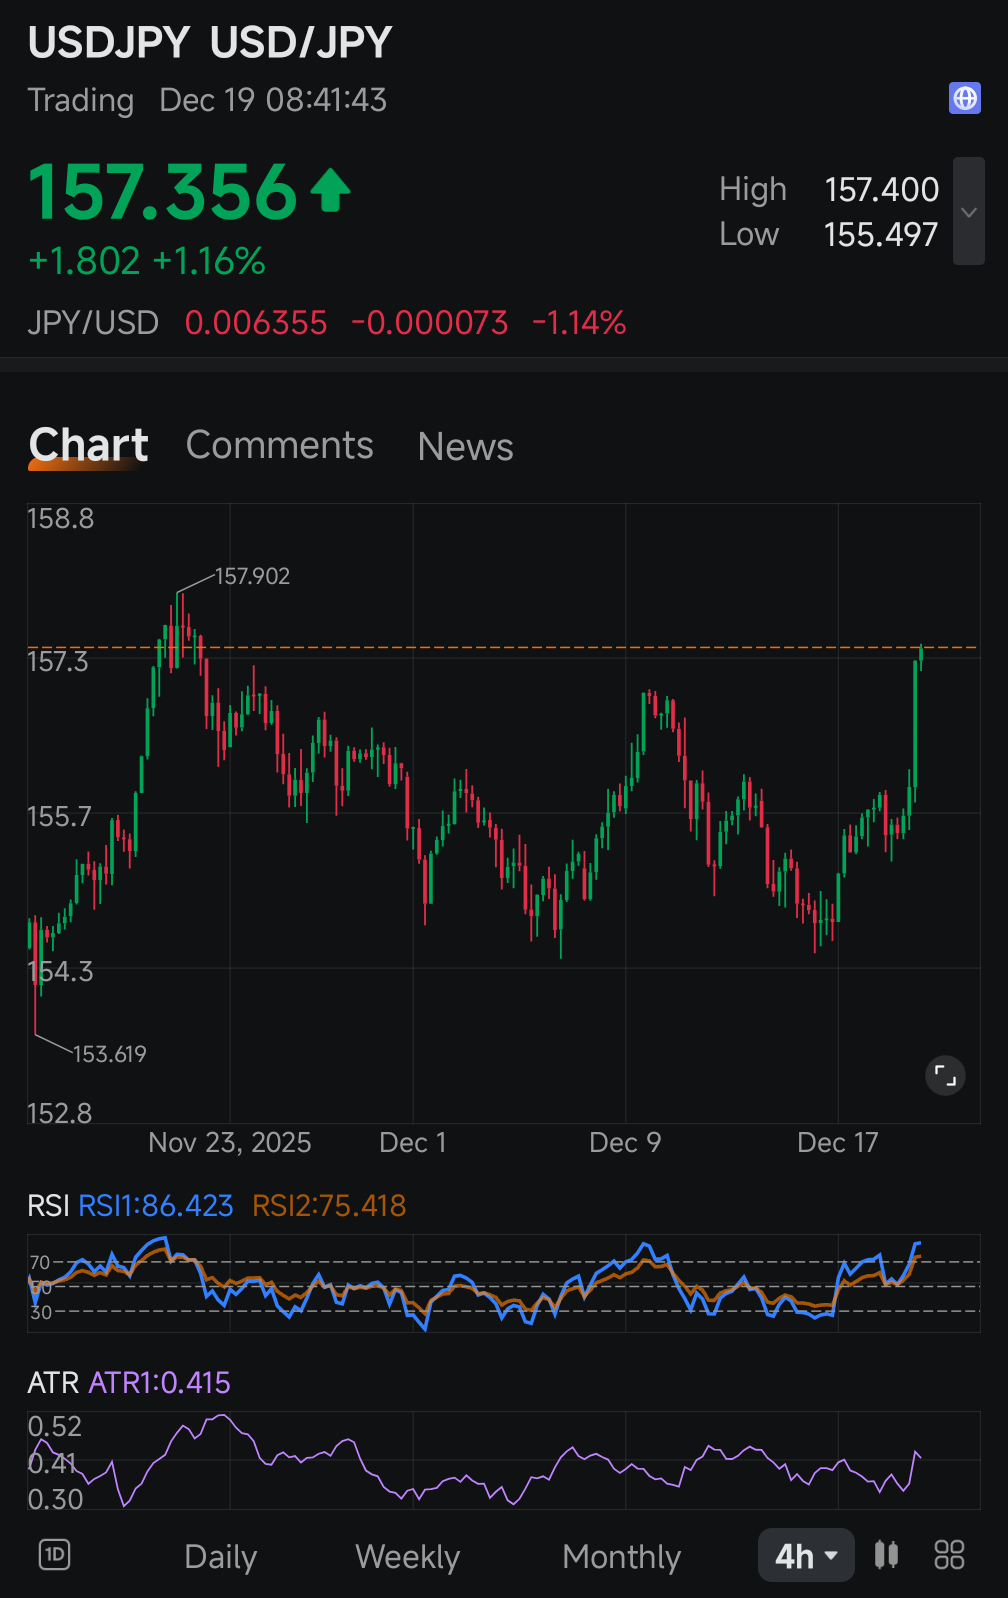The width and height of the screenshot is (1008, 1598).
Task: Open the 4h timeframe dropdown
Action: click(x=806, y=1555)
